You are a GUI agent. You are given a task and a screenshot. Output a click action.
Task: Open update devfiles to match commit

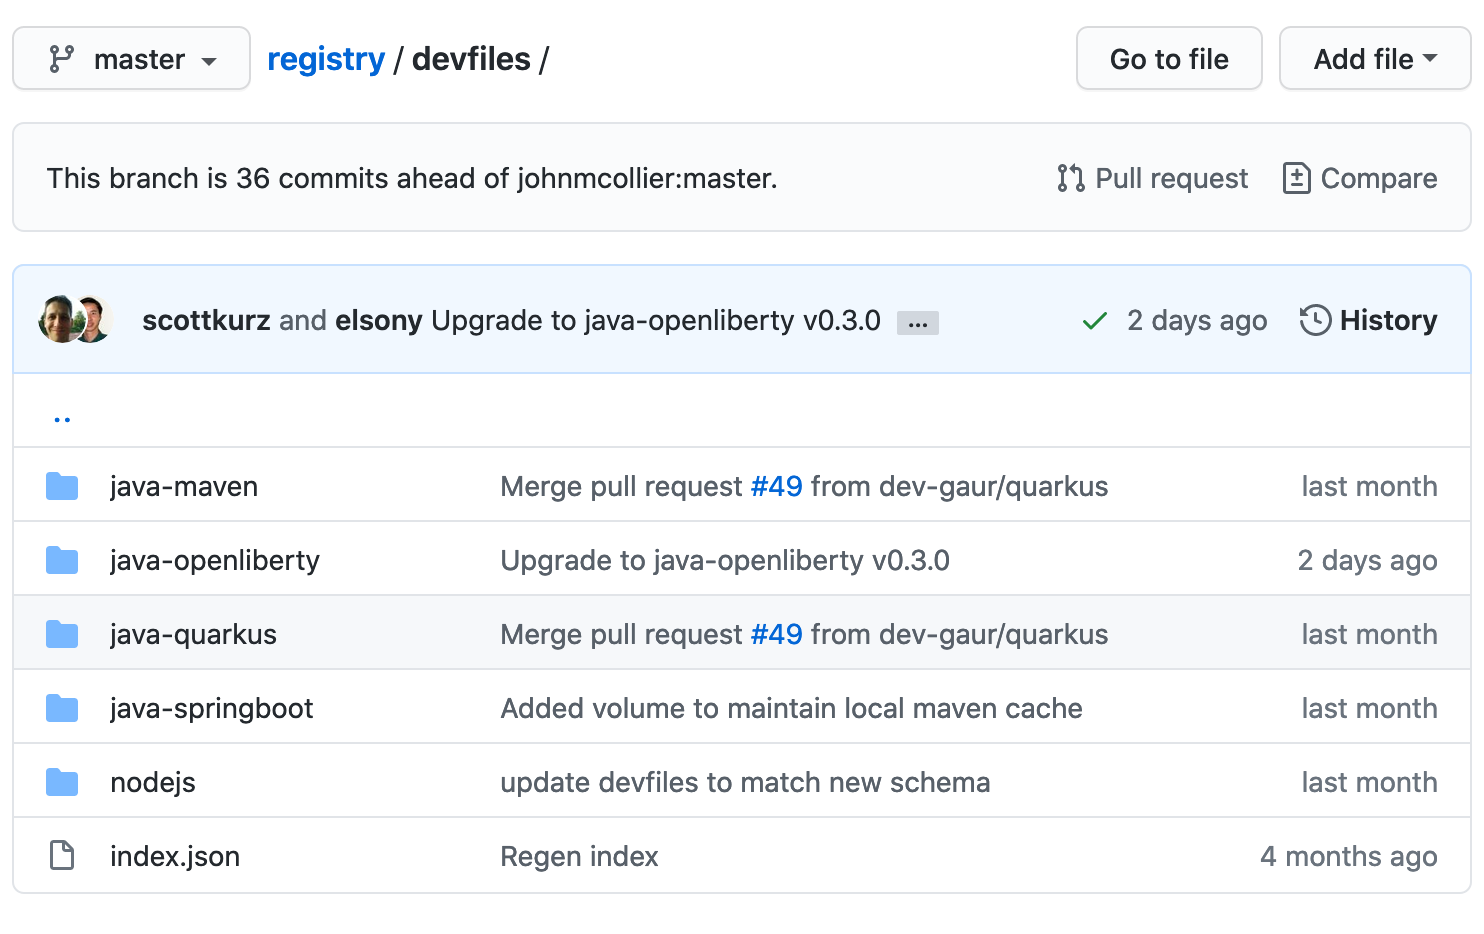pyautogui.click(x=745, y=782)
